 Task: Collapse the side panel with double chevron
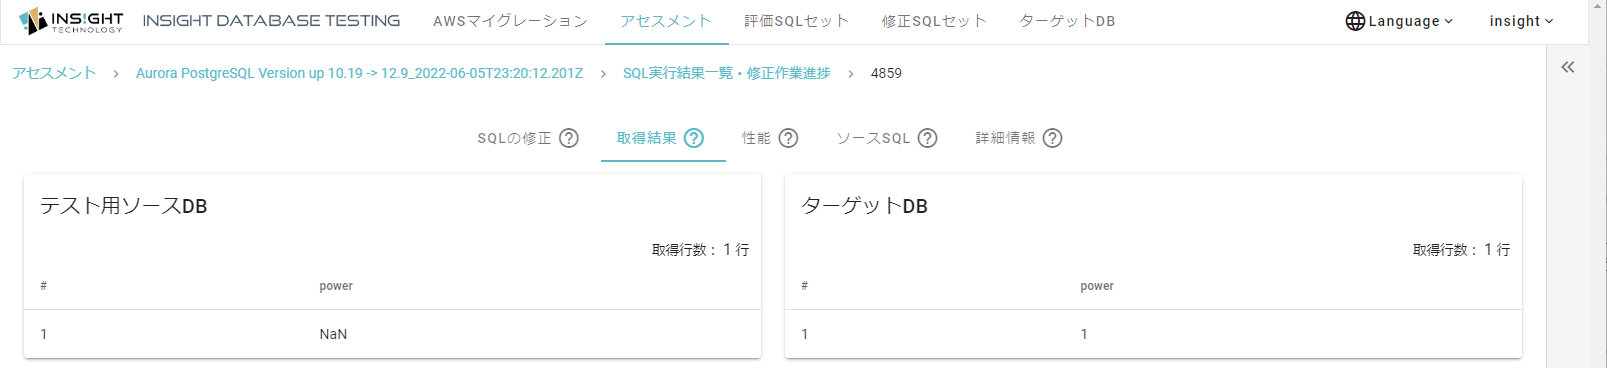pos(1568,67)
